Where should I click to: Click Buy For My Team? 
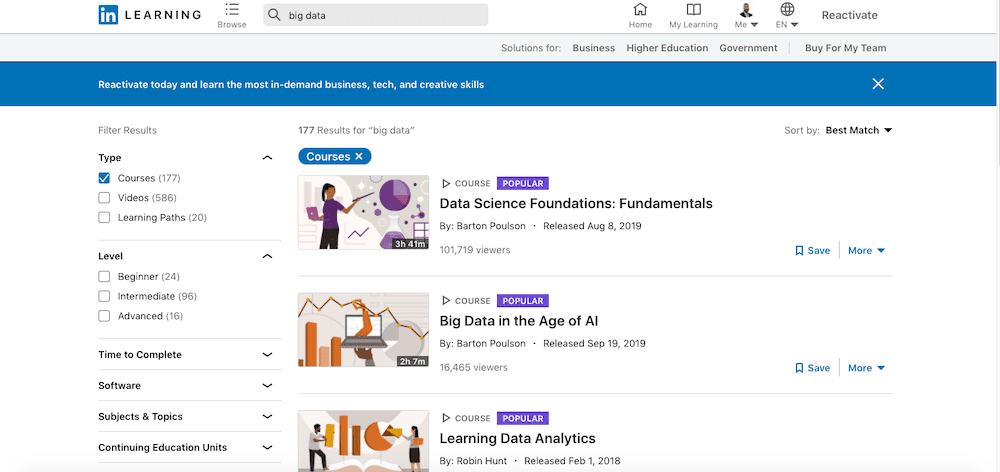(846, 48)
